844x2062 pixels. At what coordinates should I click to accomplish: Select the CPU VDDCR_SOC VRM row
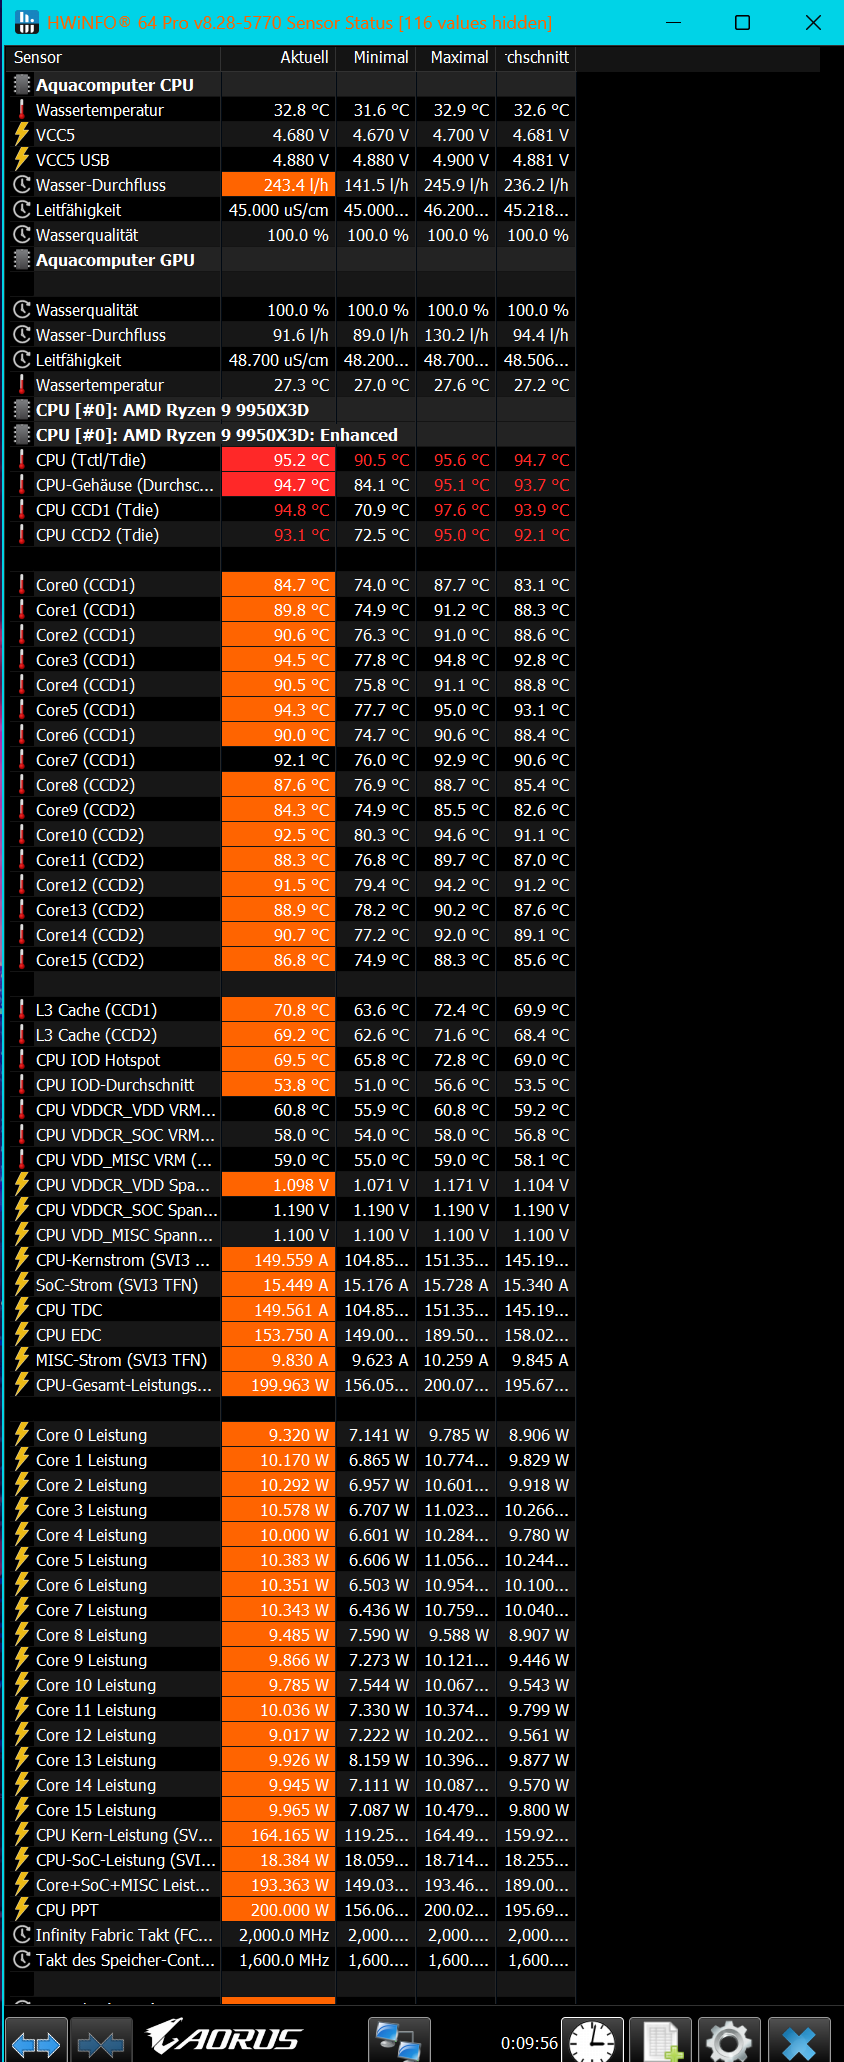point(291,1135)
